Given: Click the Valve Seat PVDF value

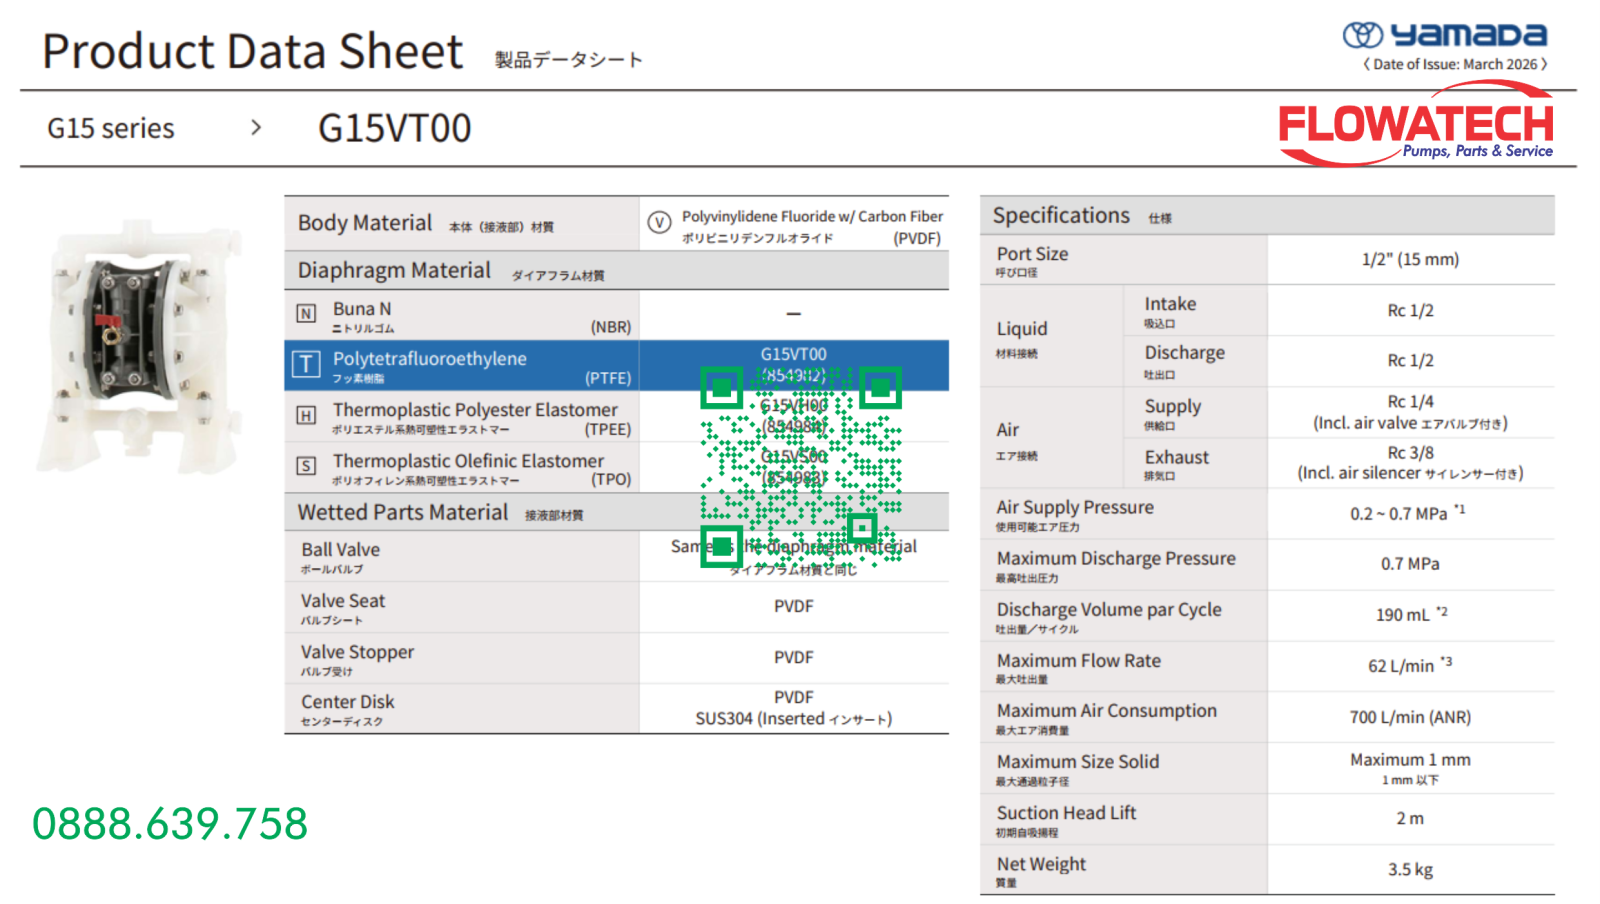Looking at the screenshot, I should [794, 607].
